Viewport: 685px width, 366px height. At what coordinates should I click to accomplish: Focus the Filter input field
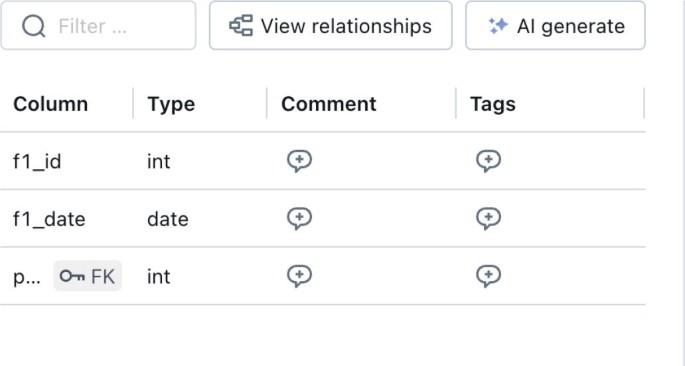tap(98, 25)
